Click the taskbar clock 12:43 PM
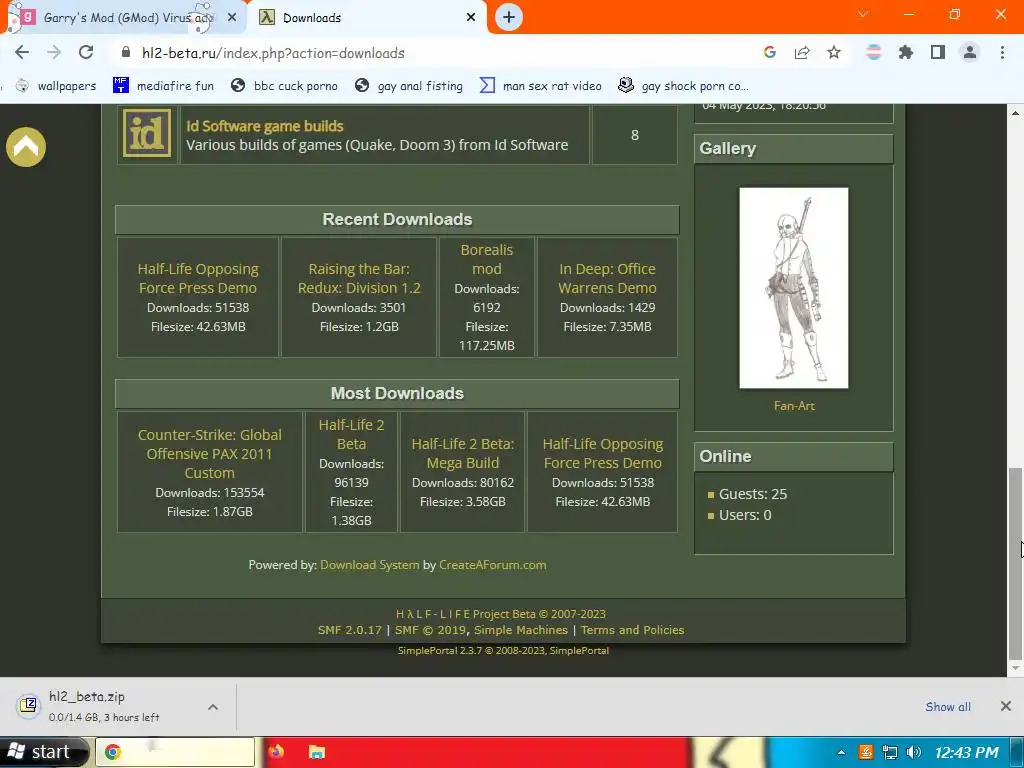This screenshot has width=1024, height=768. [x=967, y=752]
